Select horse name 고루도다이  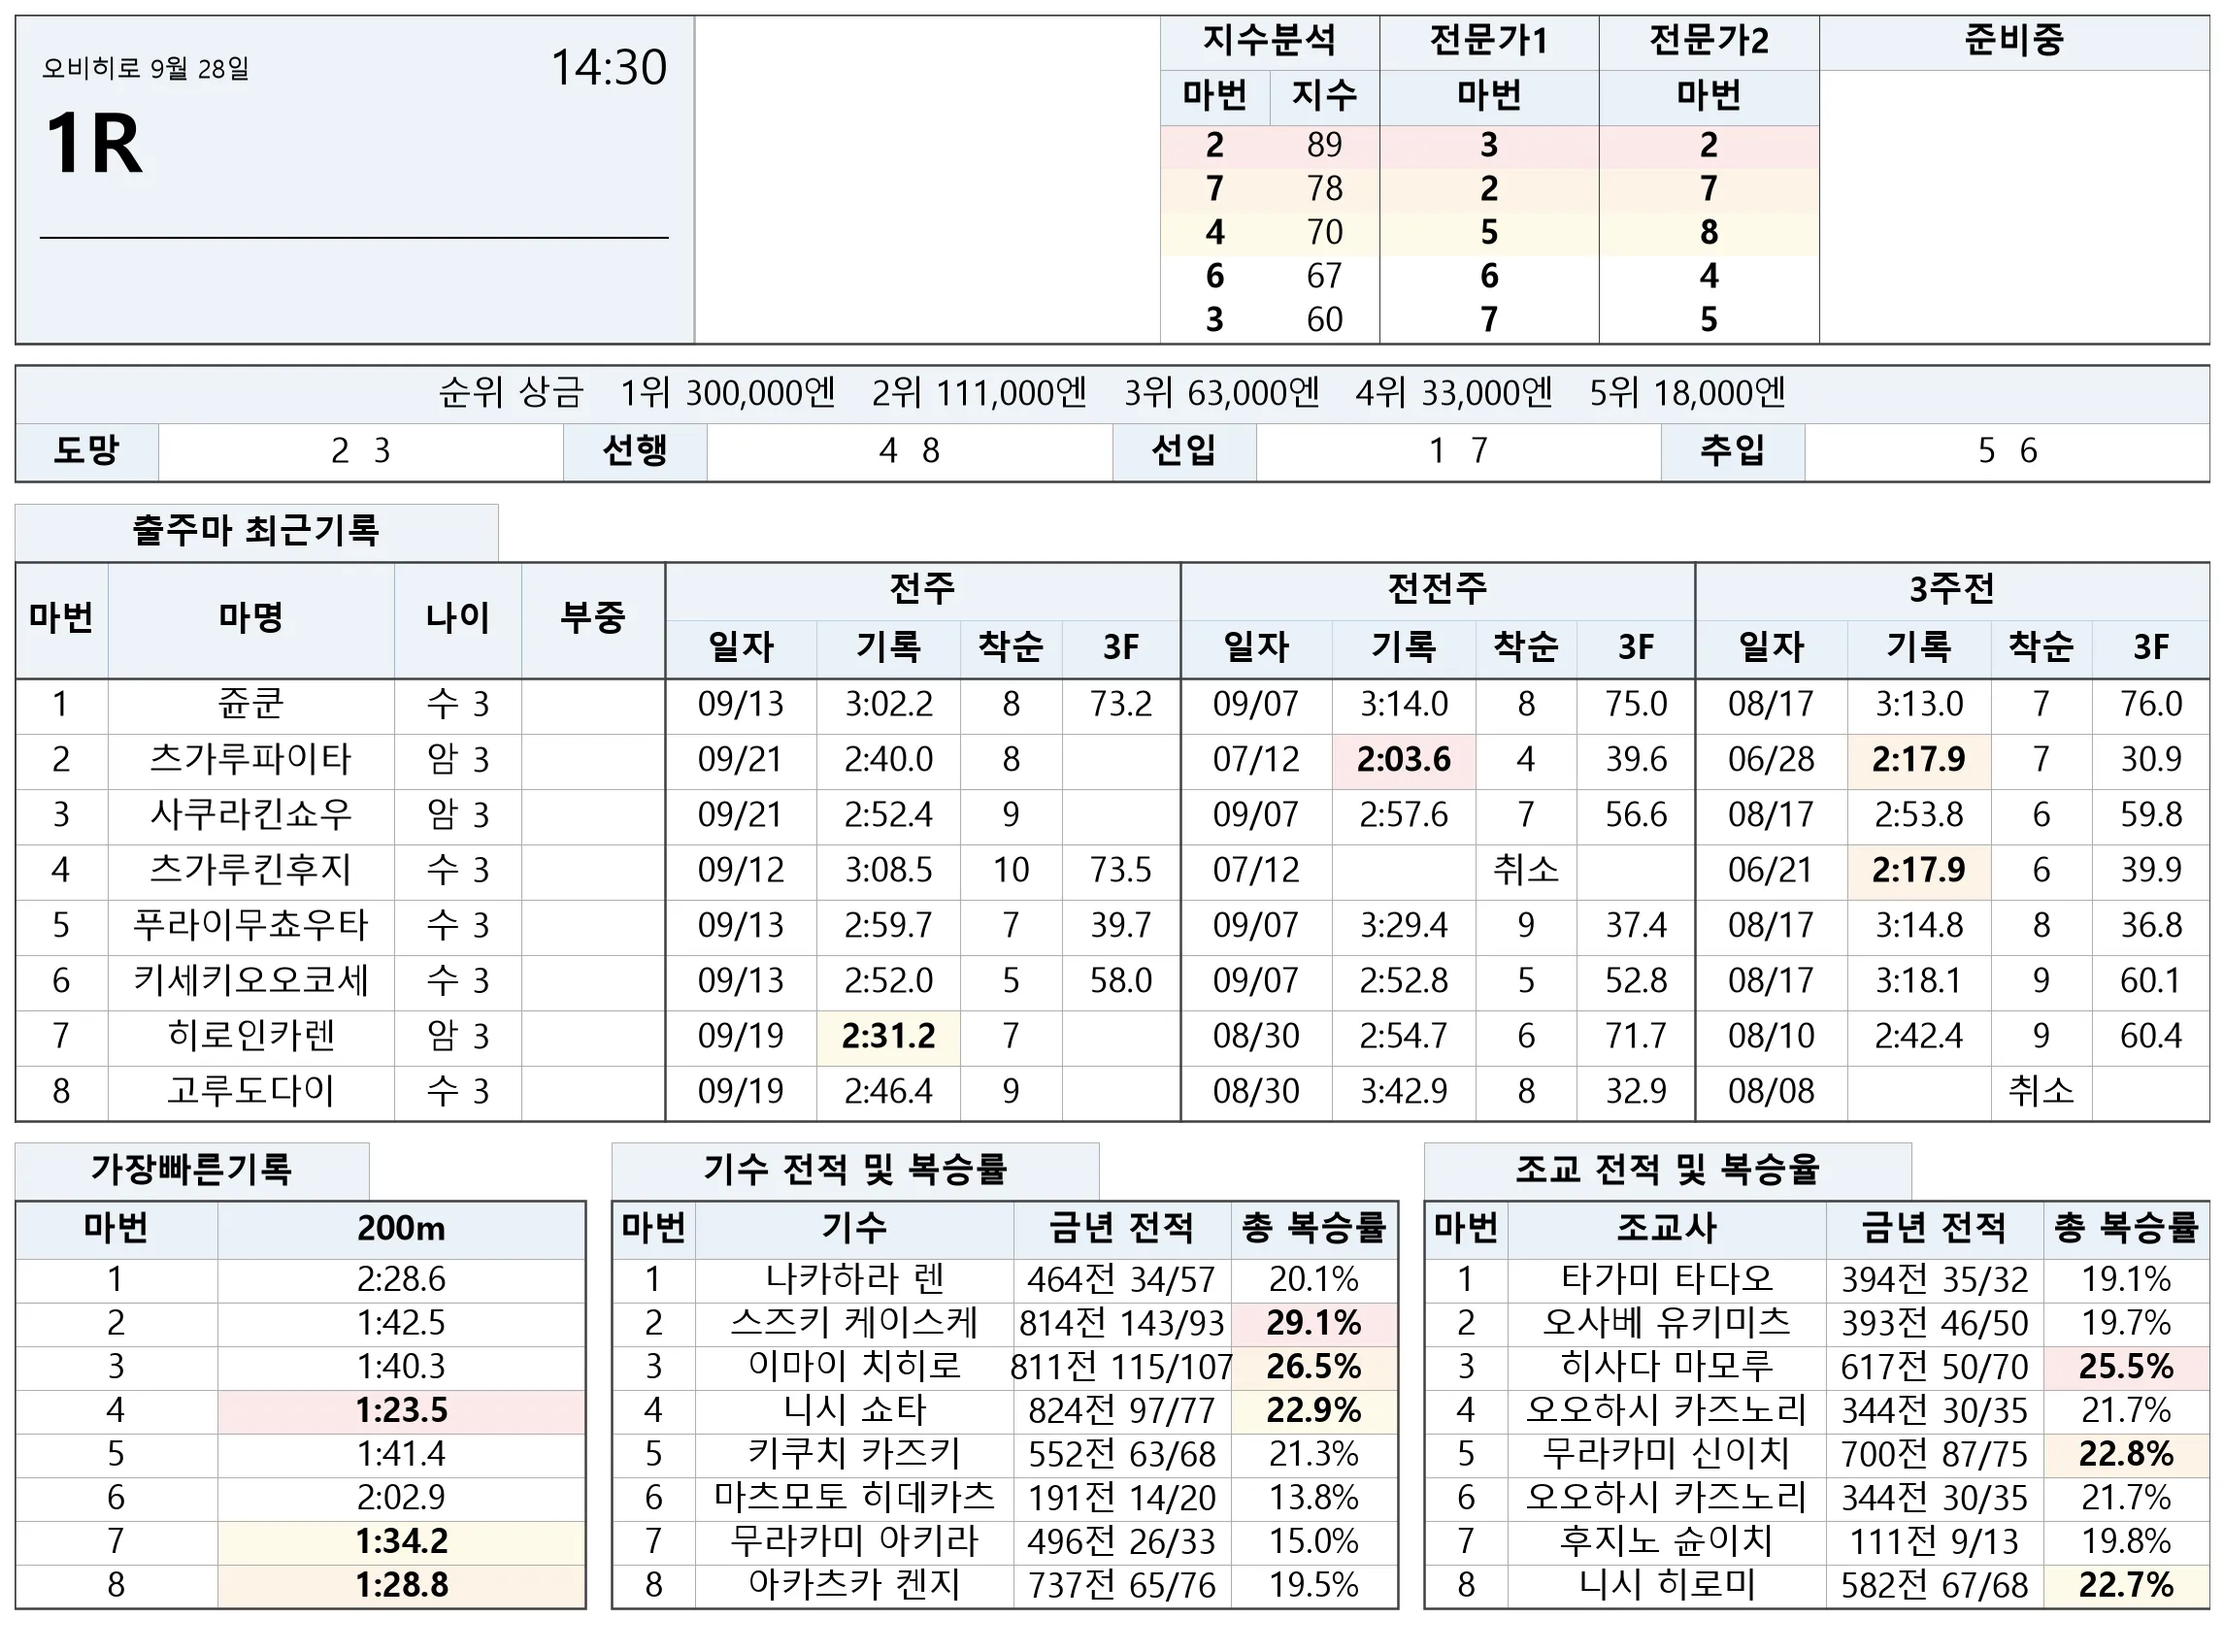[251, 1091]
